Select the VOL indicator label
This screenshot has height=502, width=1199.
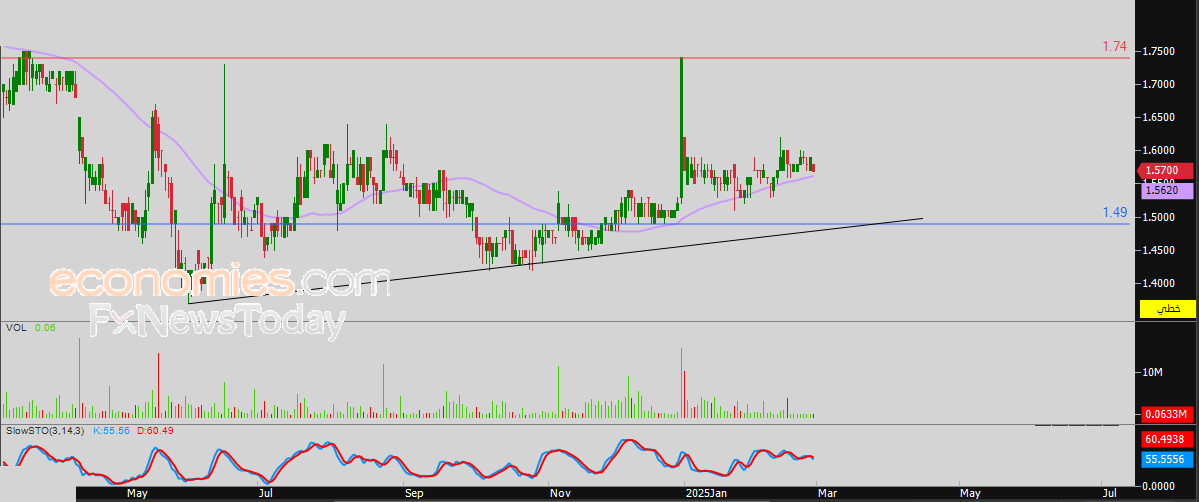coord(15,328)
